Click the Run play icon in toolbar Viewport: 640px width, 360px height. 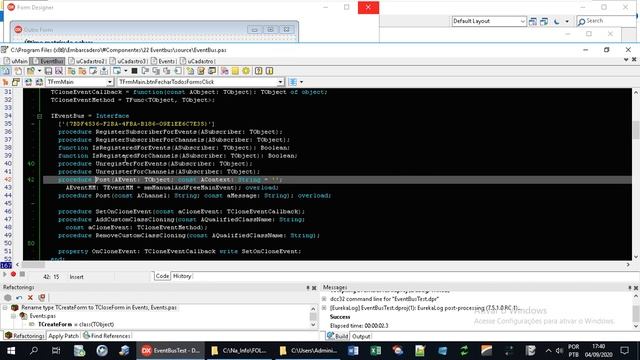tap(117, 71)
